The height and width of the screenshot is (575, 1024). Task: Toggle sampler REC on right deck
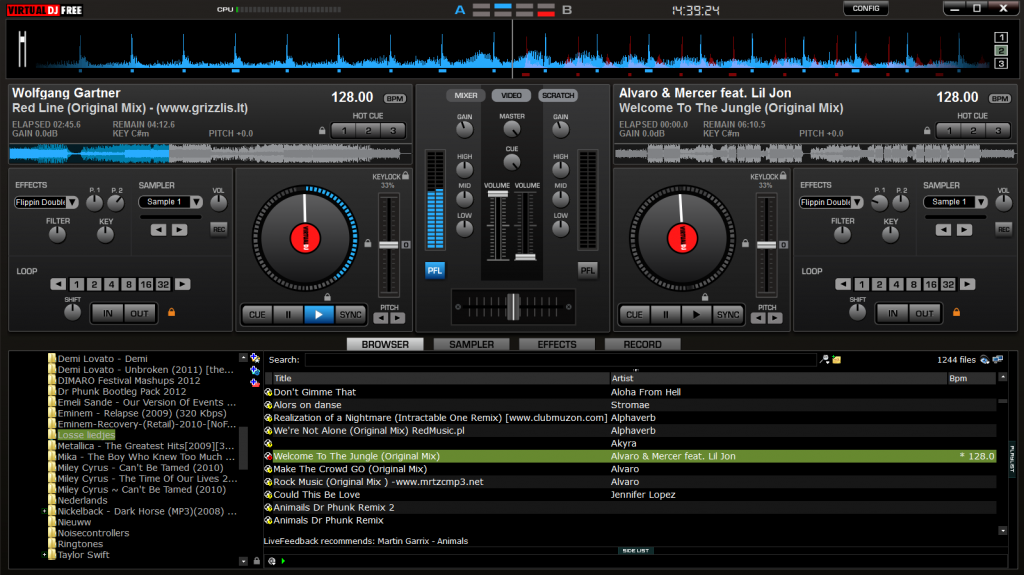click(1004, 229)
